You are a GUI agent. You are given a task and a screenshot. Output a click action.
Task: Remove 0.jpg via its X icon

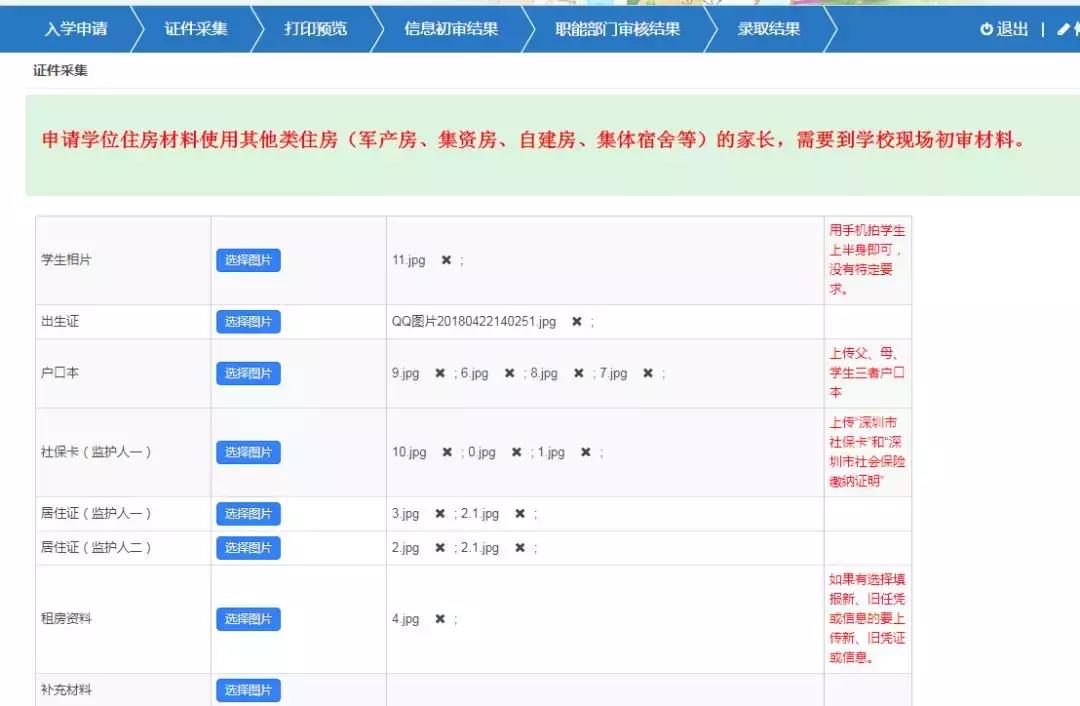[x=515, y=452]
